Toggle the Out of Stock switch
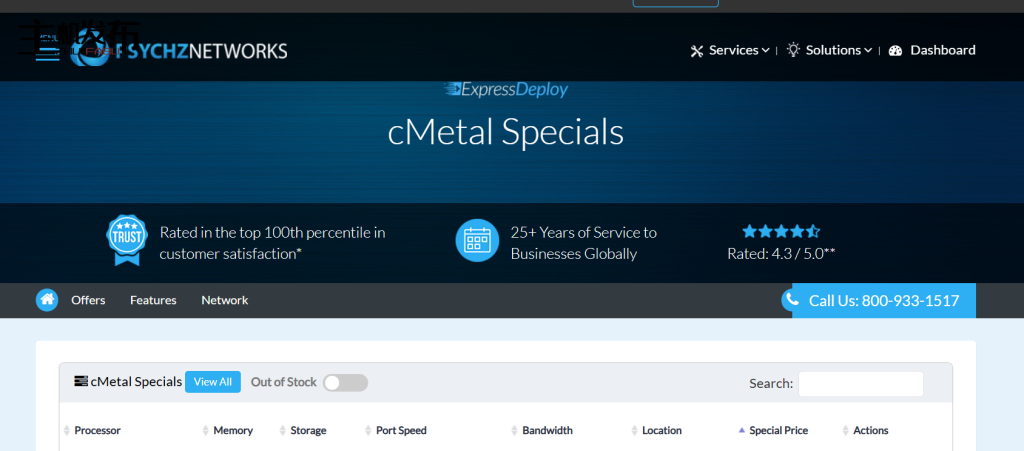This screenshot has height=451, width=1024. 345,382
